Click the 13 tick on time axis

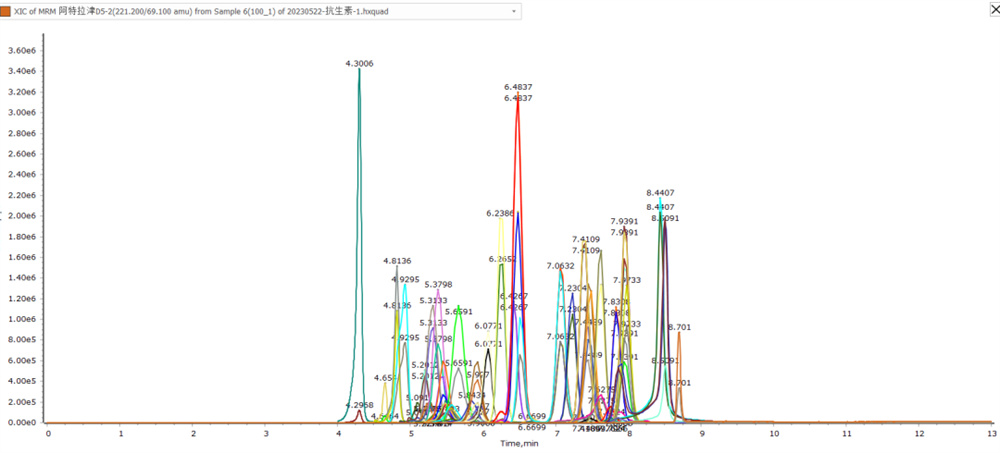[990, 434]
